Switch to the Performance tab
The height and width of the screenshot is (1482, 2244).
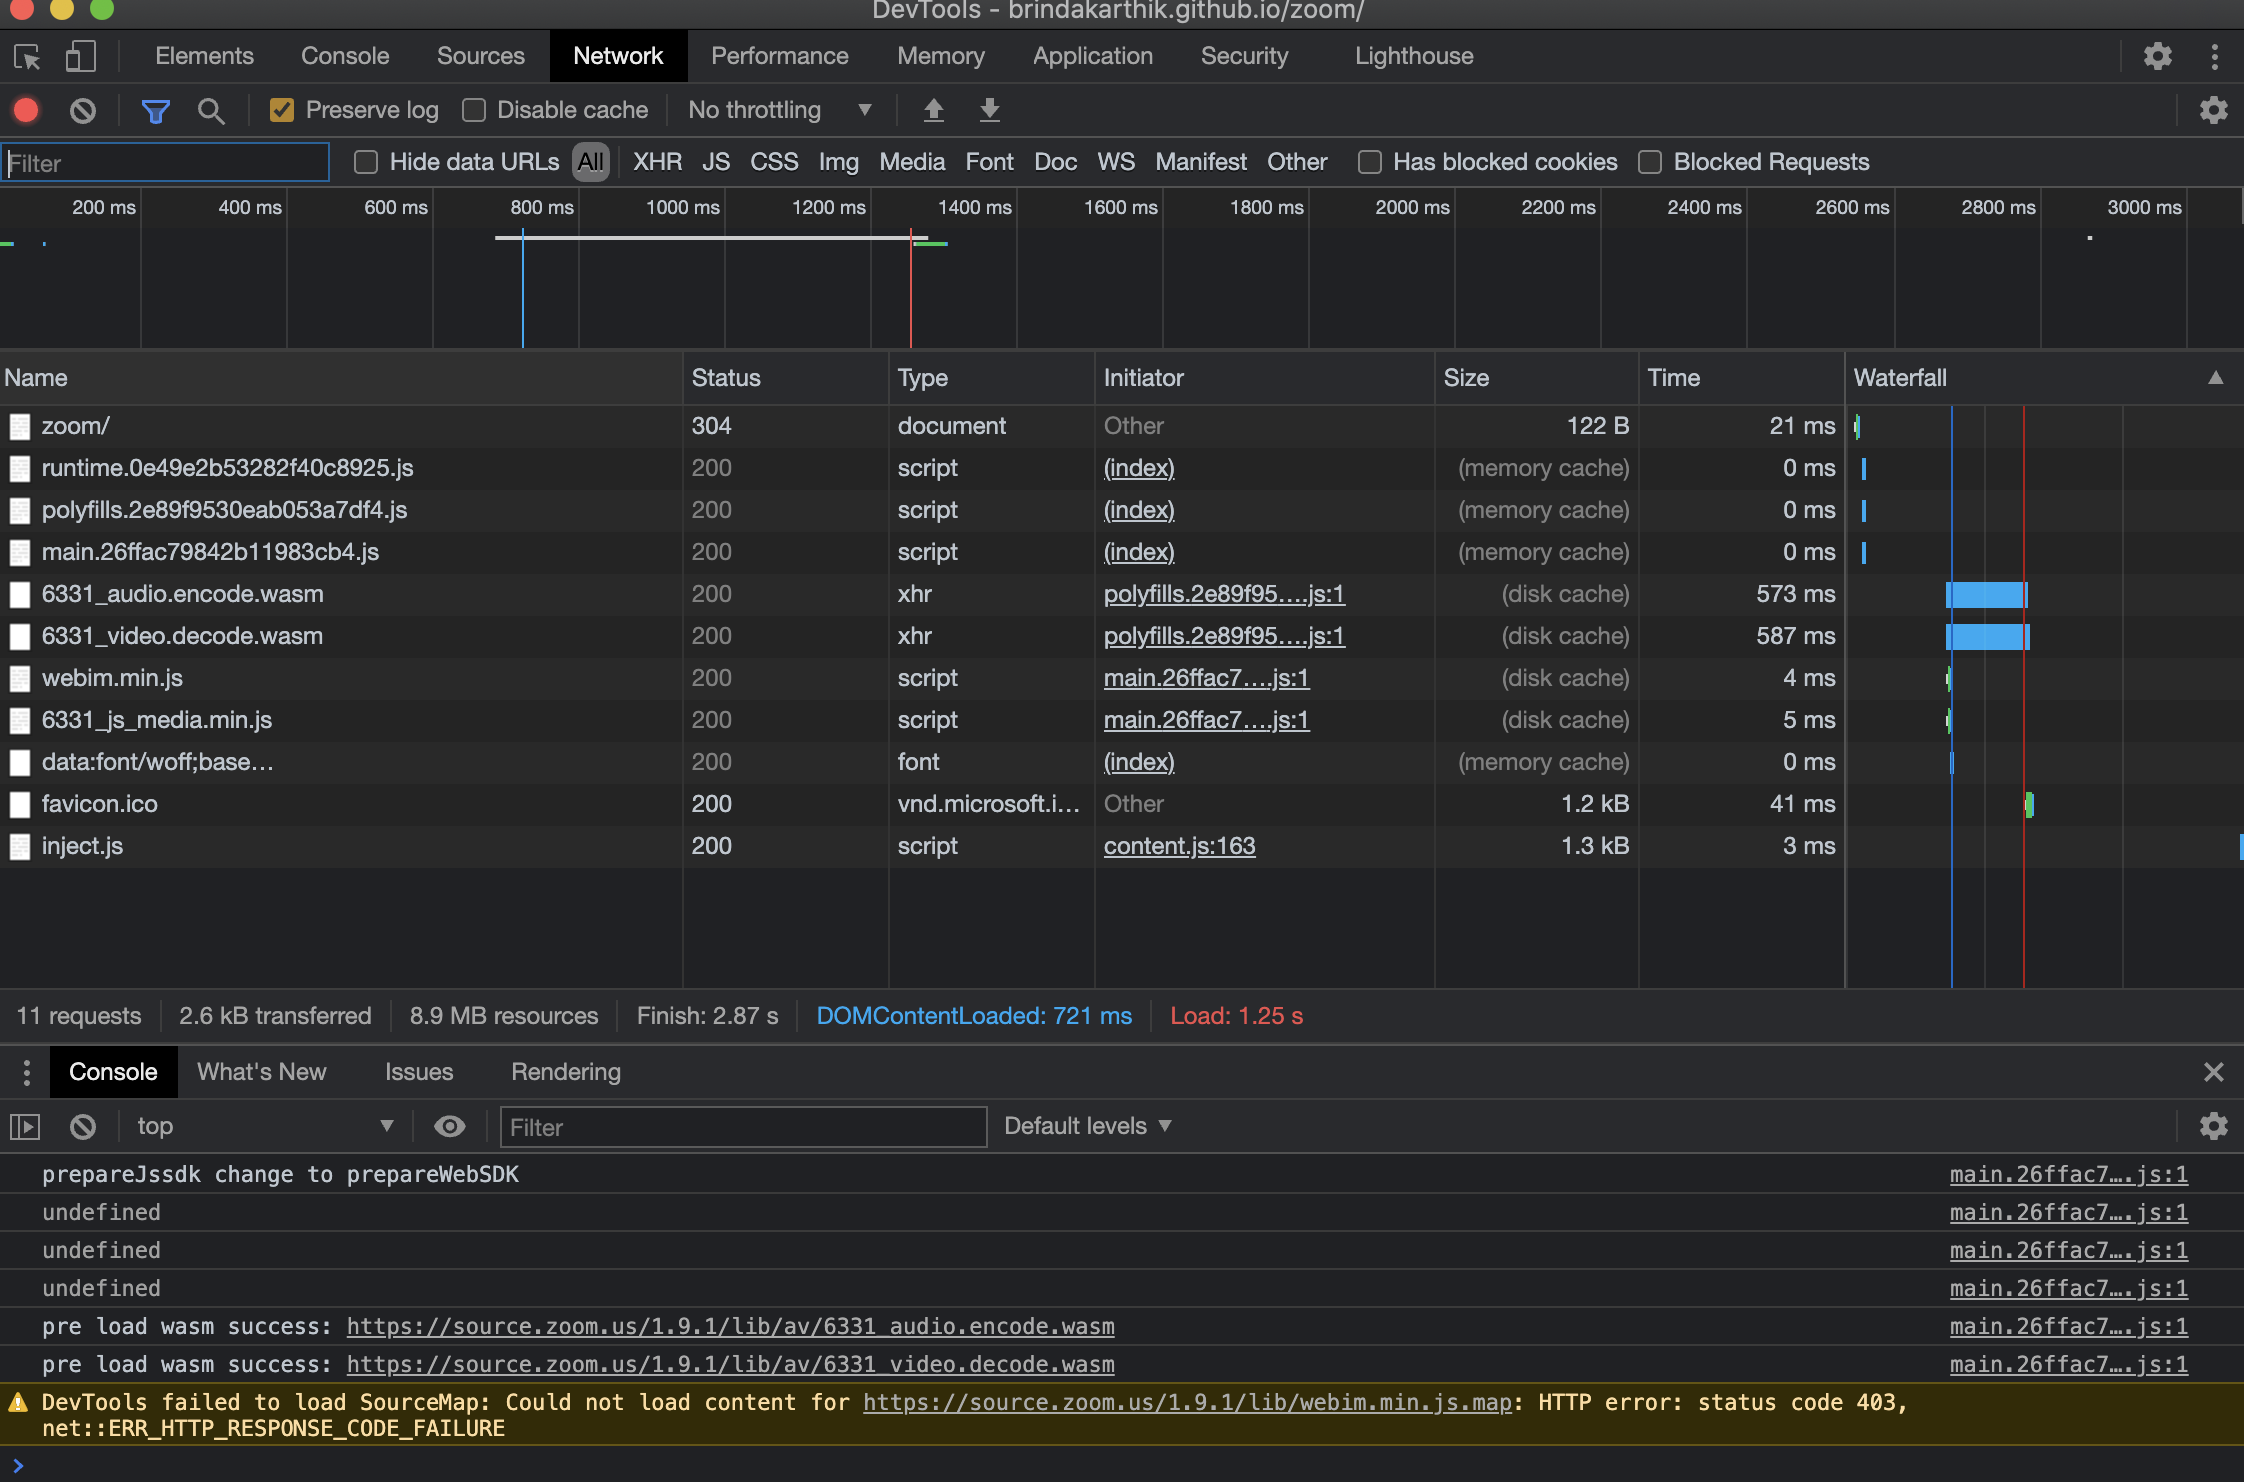click(779, 57)
